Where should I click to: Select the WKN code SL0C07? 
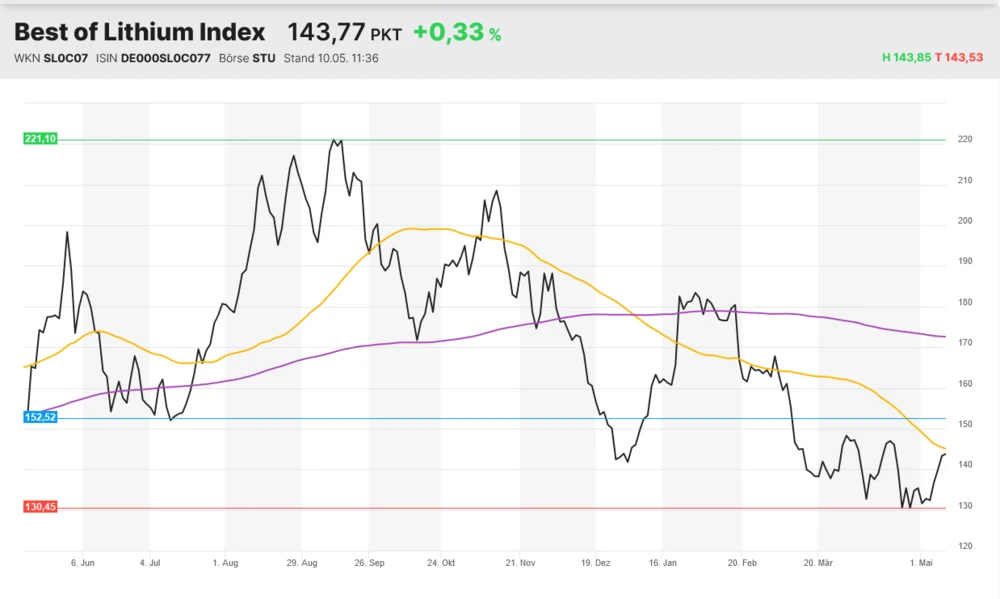pos(66,58)
